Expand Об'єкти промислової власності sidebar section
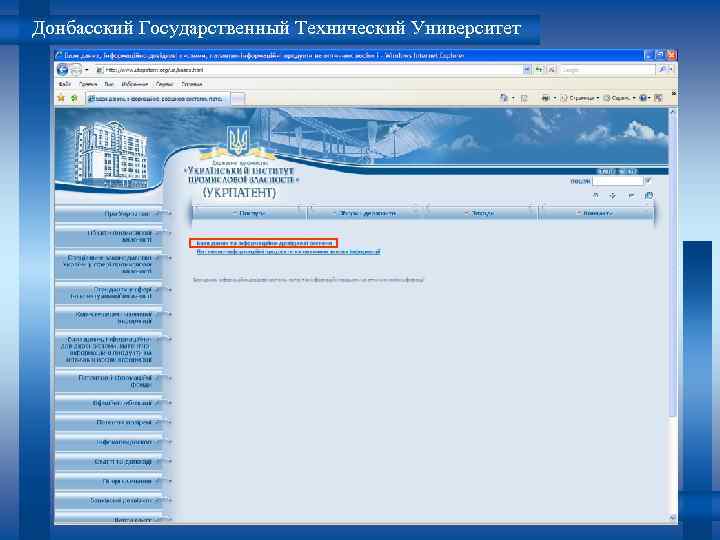This screenshot has width=720, height=540. pyautogui.click(x=109, y=236)
